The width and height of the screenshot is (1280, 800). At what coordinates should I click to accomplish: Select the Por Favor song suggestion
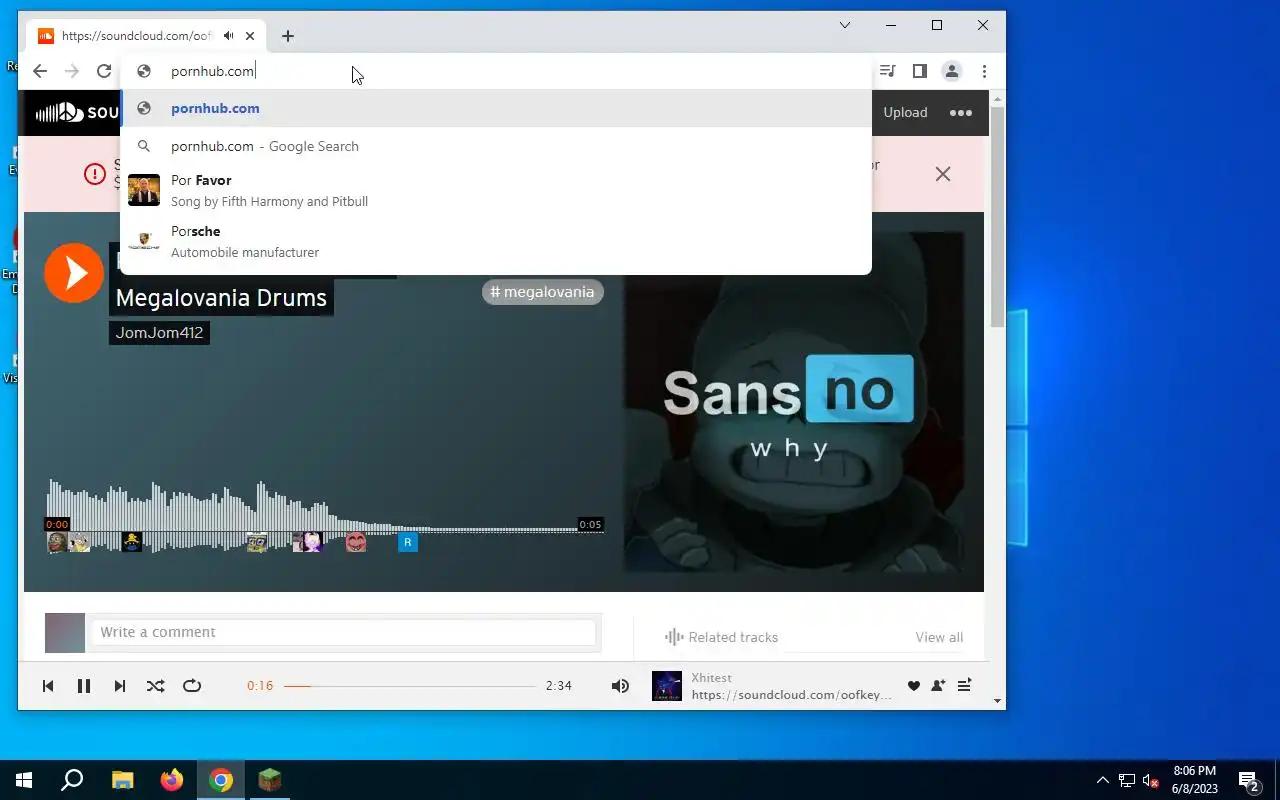(496, 190)
